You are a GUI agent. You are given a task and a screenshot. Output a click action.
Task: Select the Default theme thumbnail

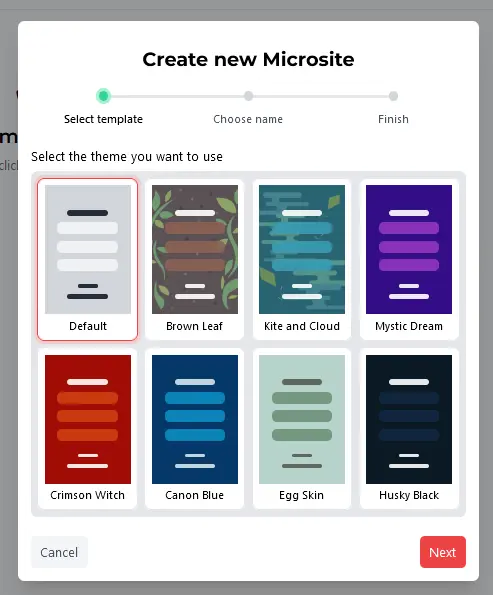[88, 249]
